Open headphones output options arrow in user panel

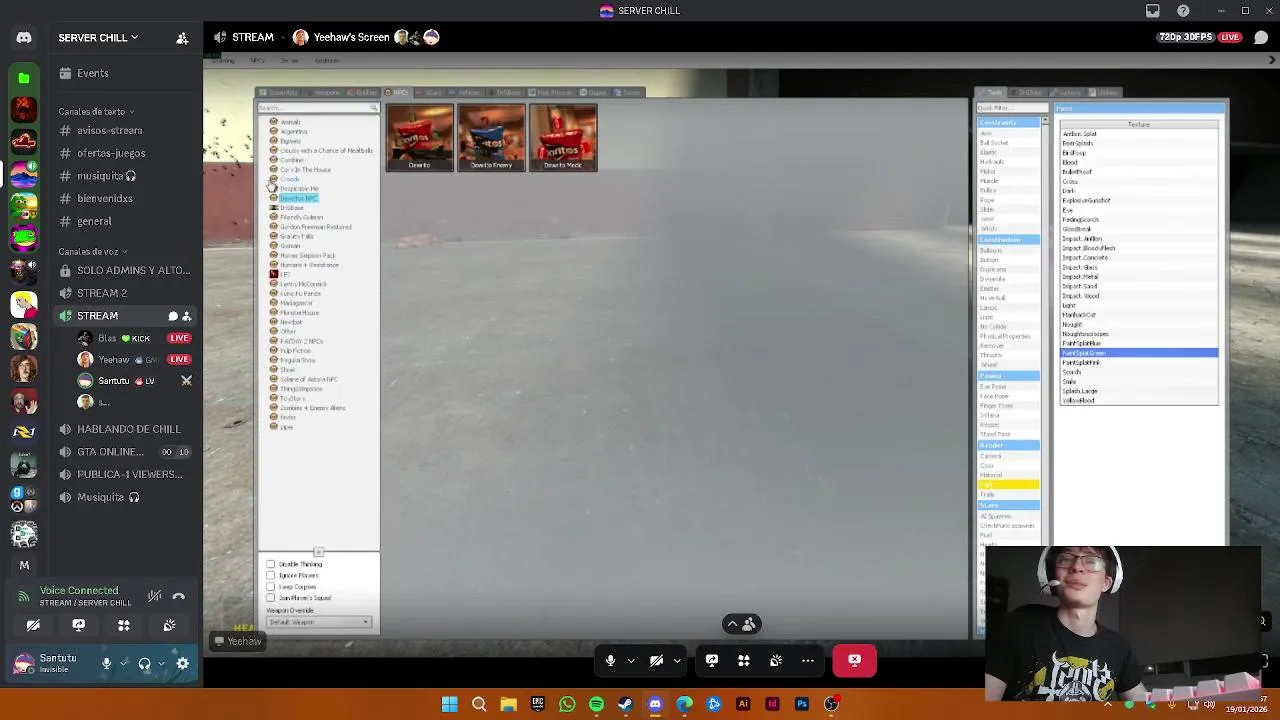pos(161,663)
